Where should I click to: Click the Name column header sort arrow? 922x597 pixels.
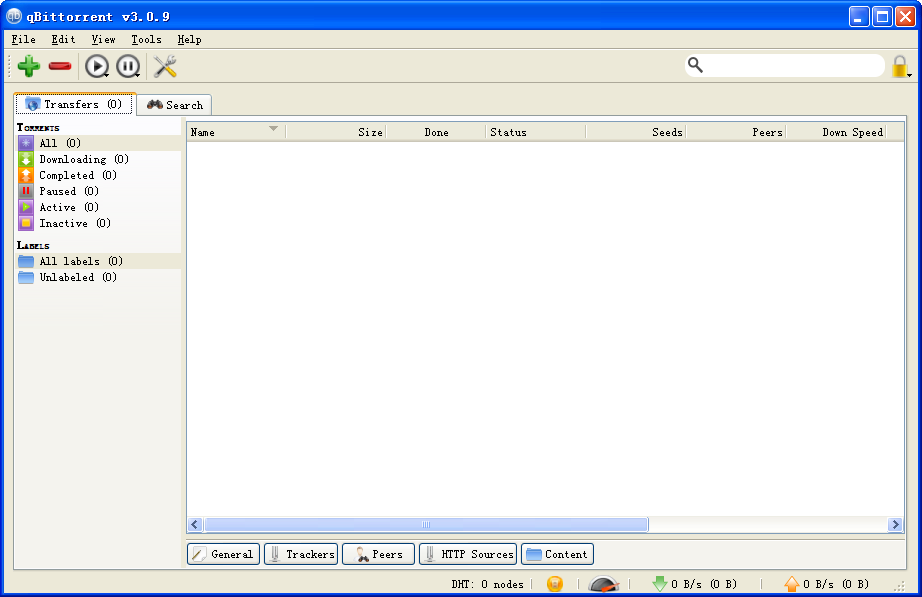(x=273, y=129)
